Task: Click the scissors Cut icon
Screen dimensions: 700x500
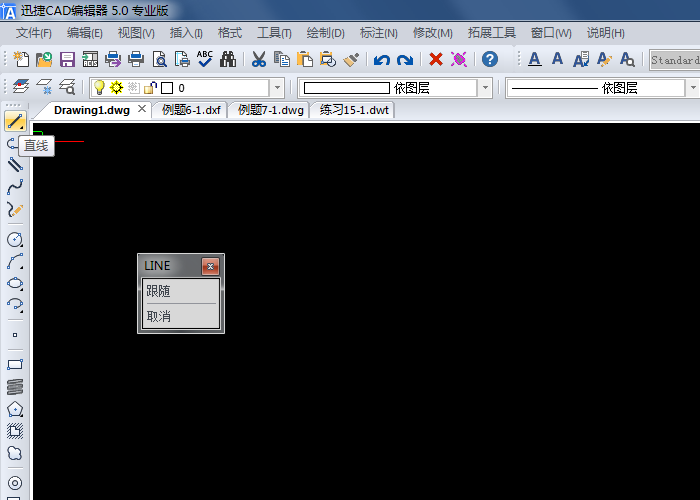Action: point(258,59)
